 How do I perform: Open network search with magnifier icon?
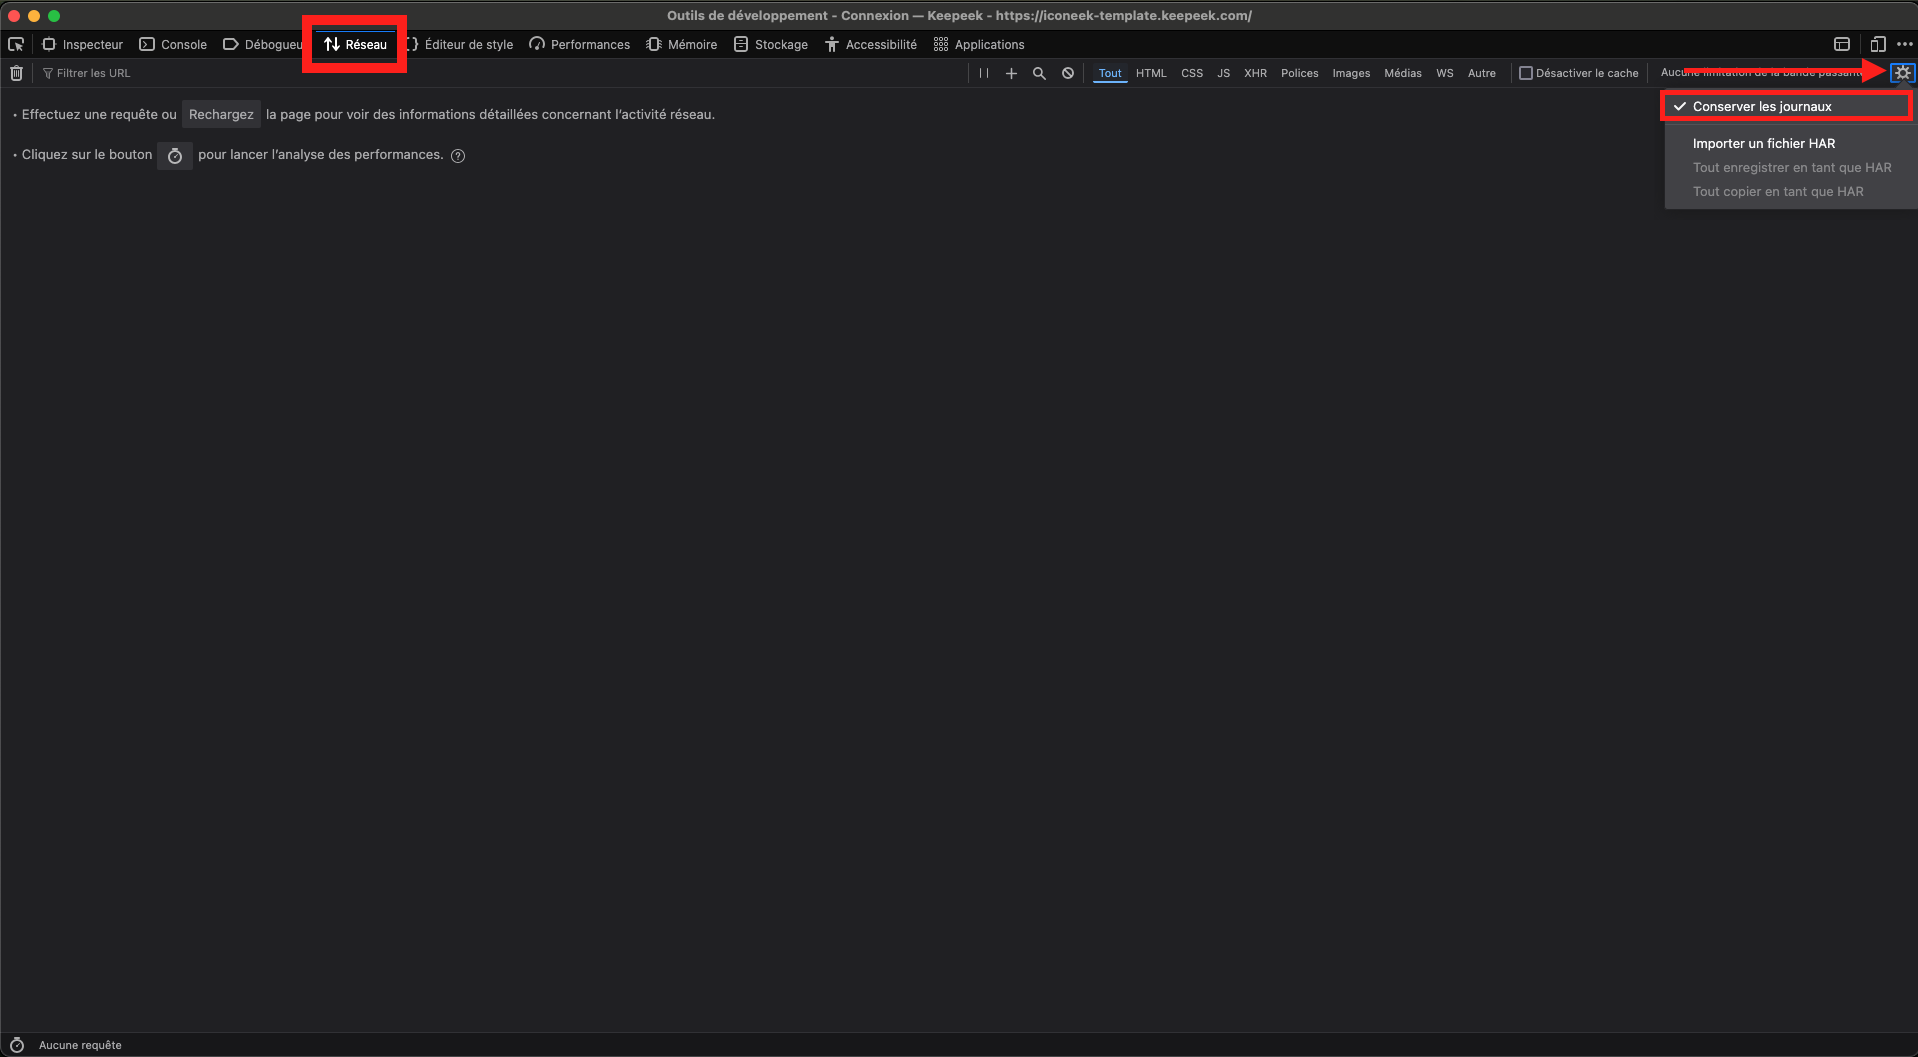(1039, 73)
